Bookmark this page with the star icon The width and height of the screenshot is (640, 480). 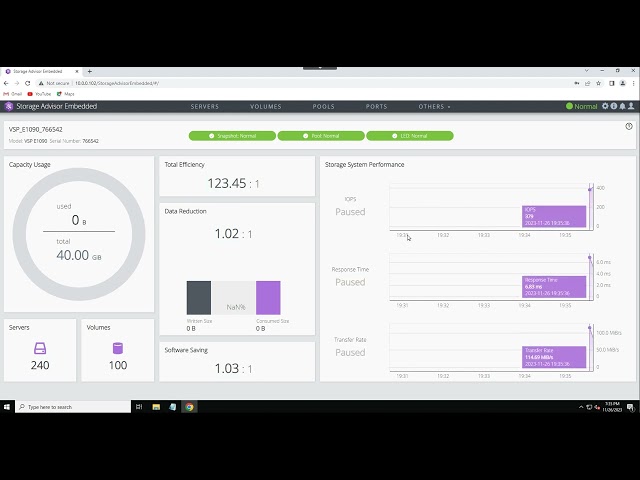click(x=598, y=83)
